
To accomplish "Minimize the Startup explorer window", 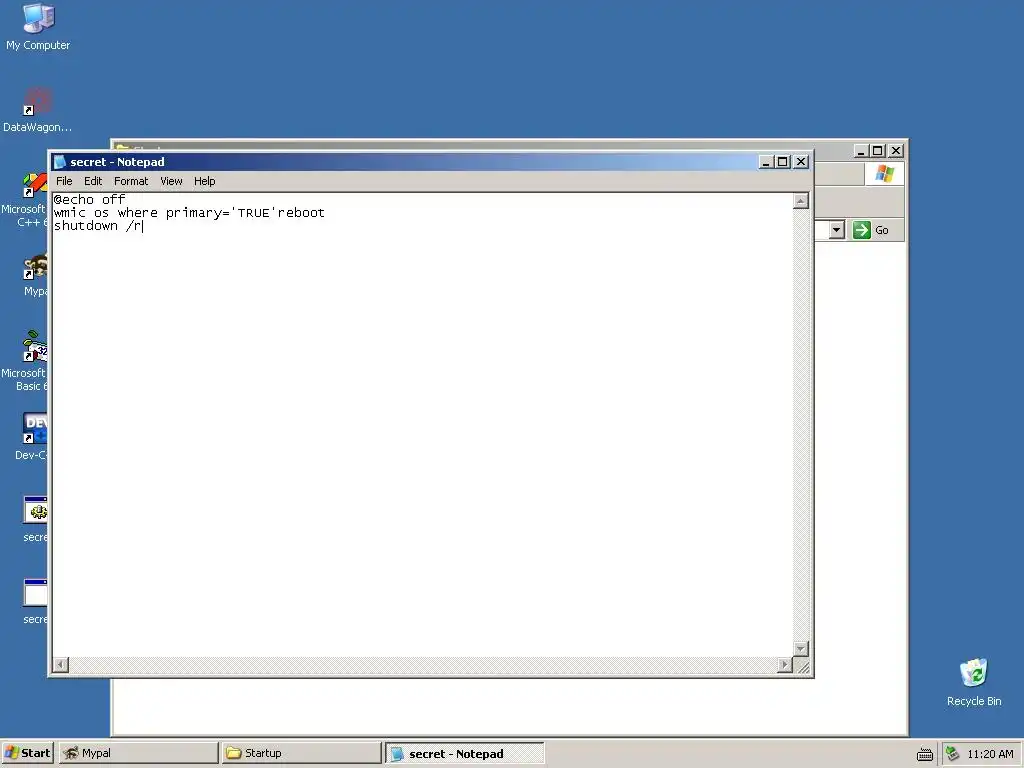I will click(861, 151).
